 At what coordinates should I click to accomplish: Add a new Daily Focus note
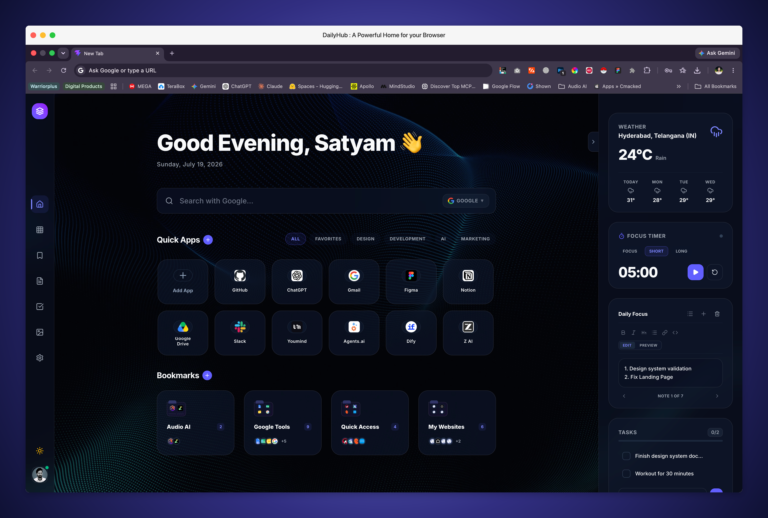pos(703,314)
